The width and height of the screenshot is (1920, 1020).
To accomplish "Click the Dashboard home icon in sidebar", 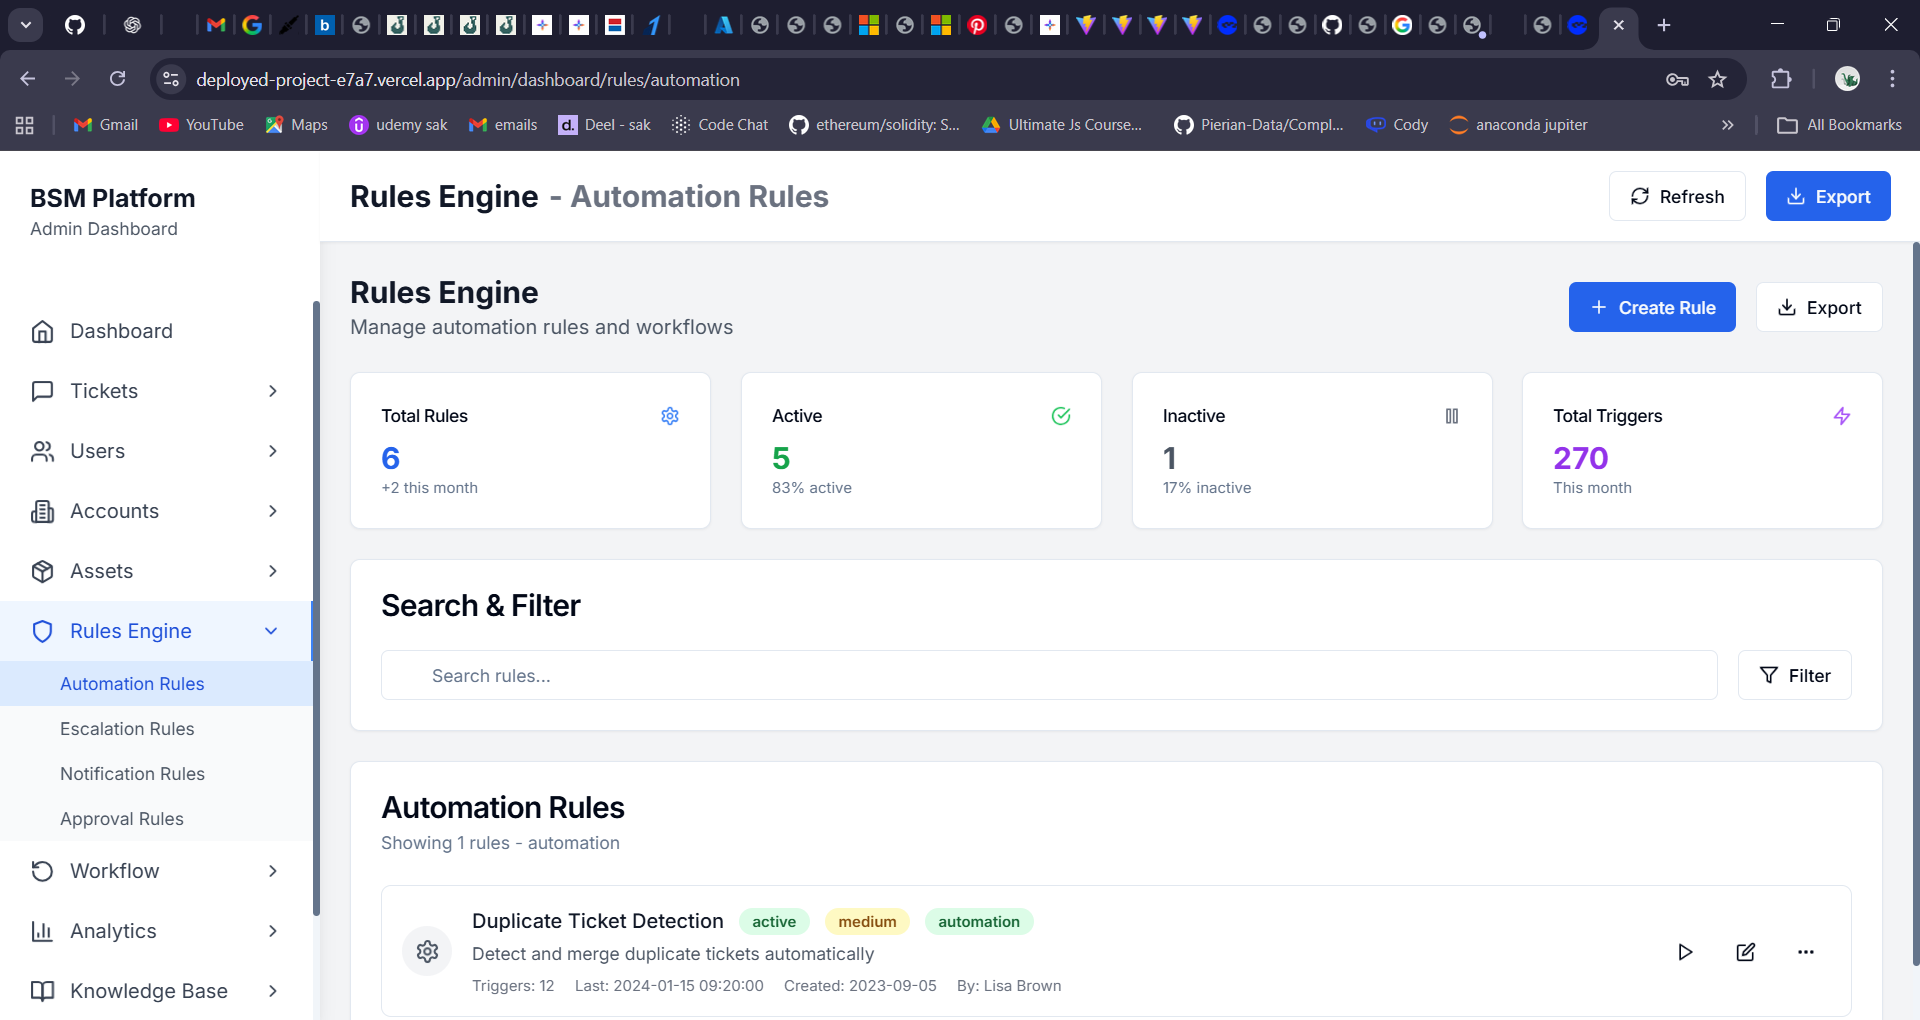I will tap(42, 331).
